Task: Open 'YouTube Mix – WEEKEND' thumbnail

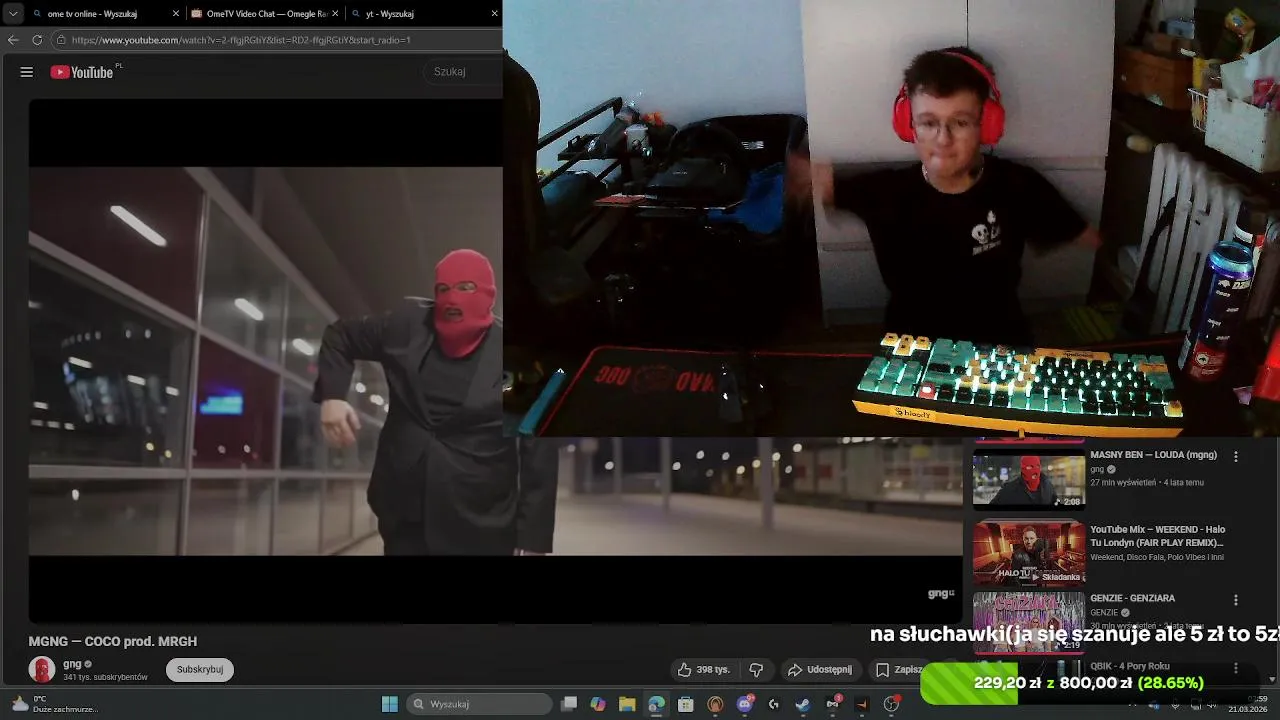Action: 1029,552
